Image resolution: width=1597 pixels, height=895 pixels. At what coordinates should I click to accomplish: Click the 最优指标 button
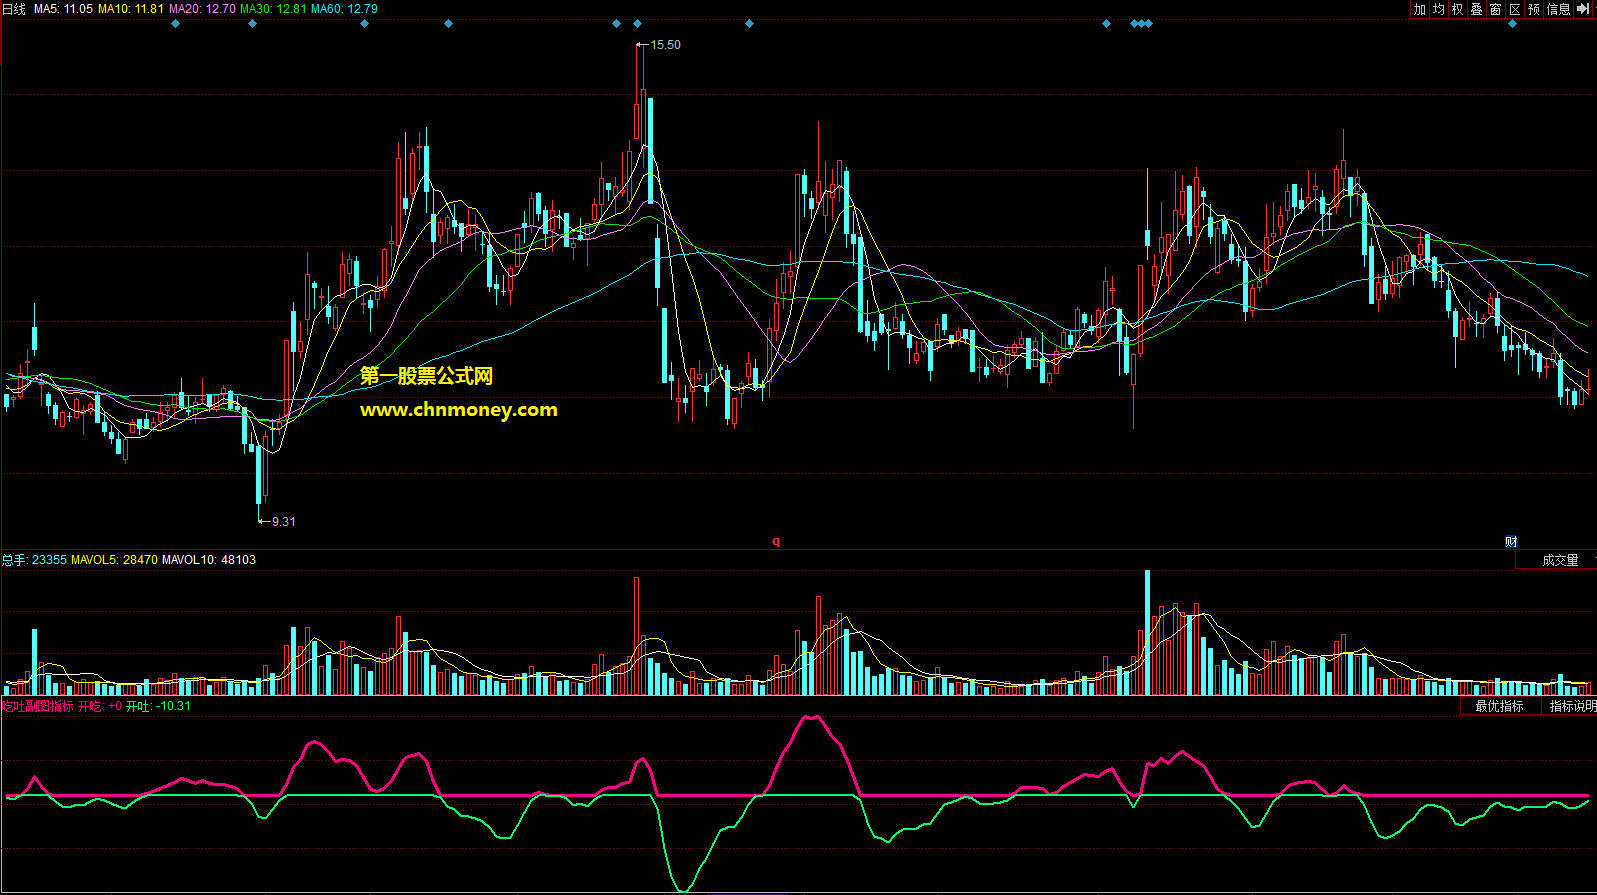[x=1499, y=706]
